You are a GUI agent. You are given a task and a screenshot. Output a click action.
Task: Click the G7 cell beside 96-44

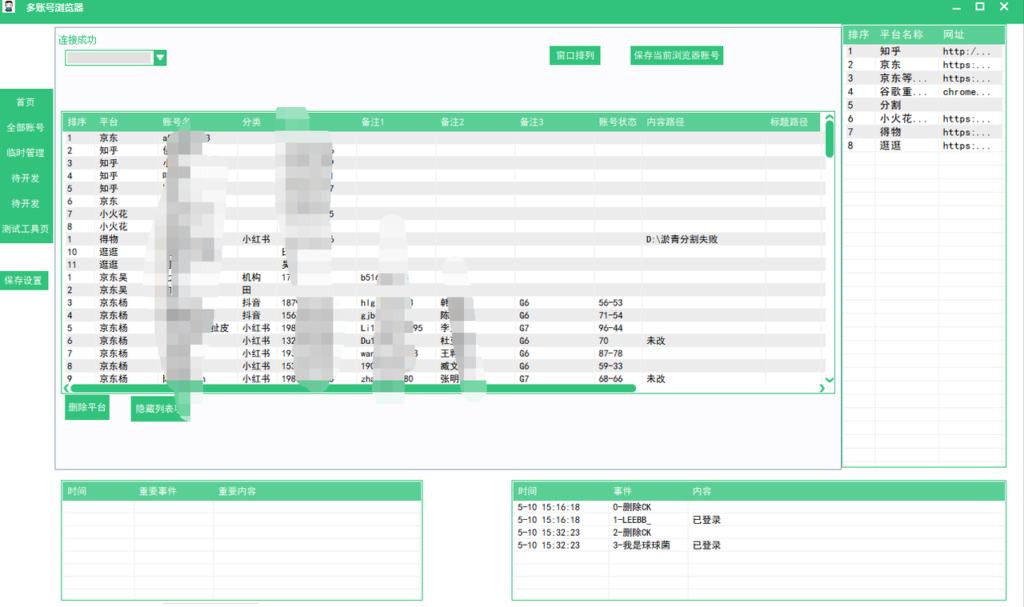click(x=524, y=328)
